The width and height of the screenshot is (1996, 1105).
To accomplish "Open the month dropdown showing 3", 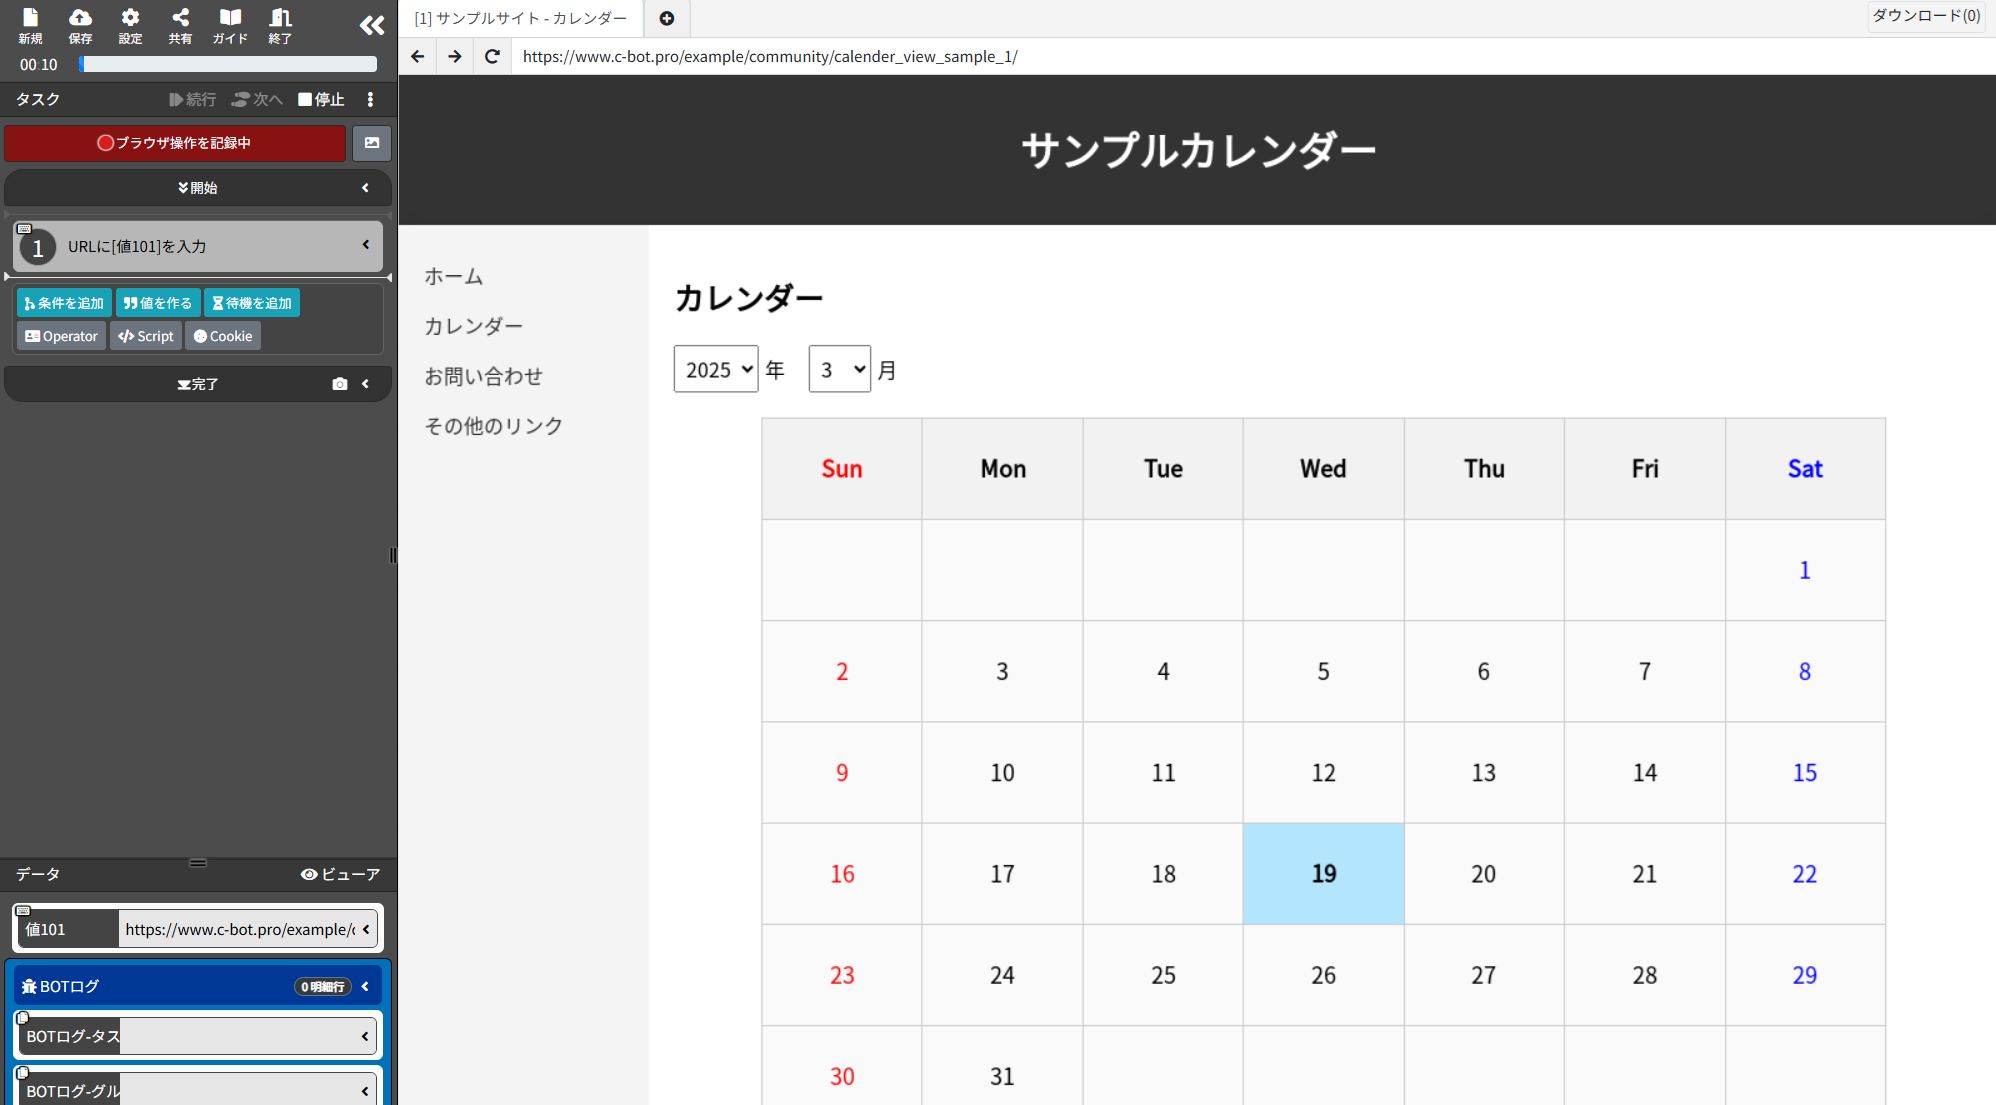I will coord(840,369).
